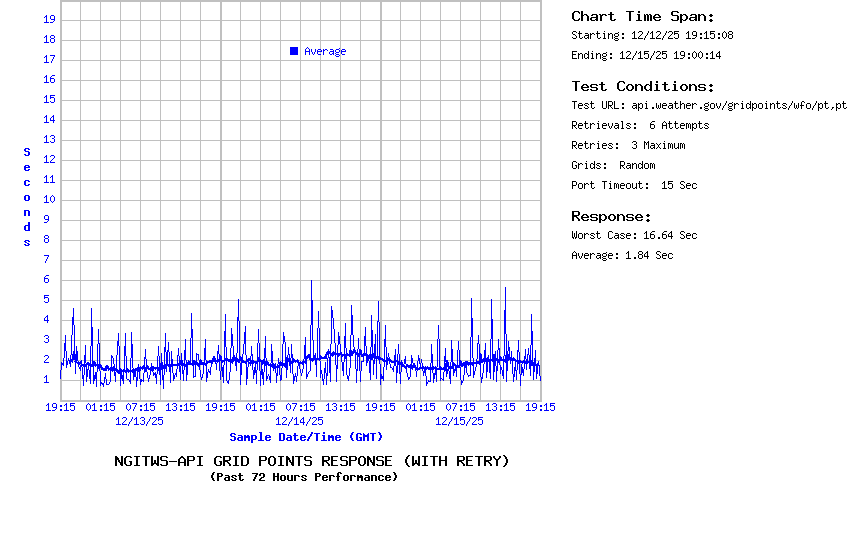This screenshot has height=550, width=860.
Task: Click the vertical Seconds axis label
Action: (27, 197)
